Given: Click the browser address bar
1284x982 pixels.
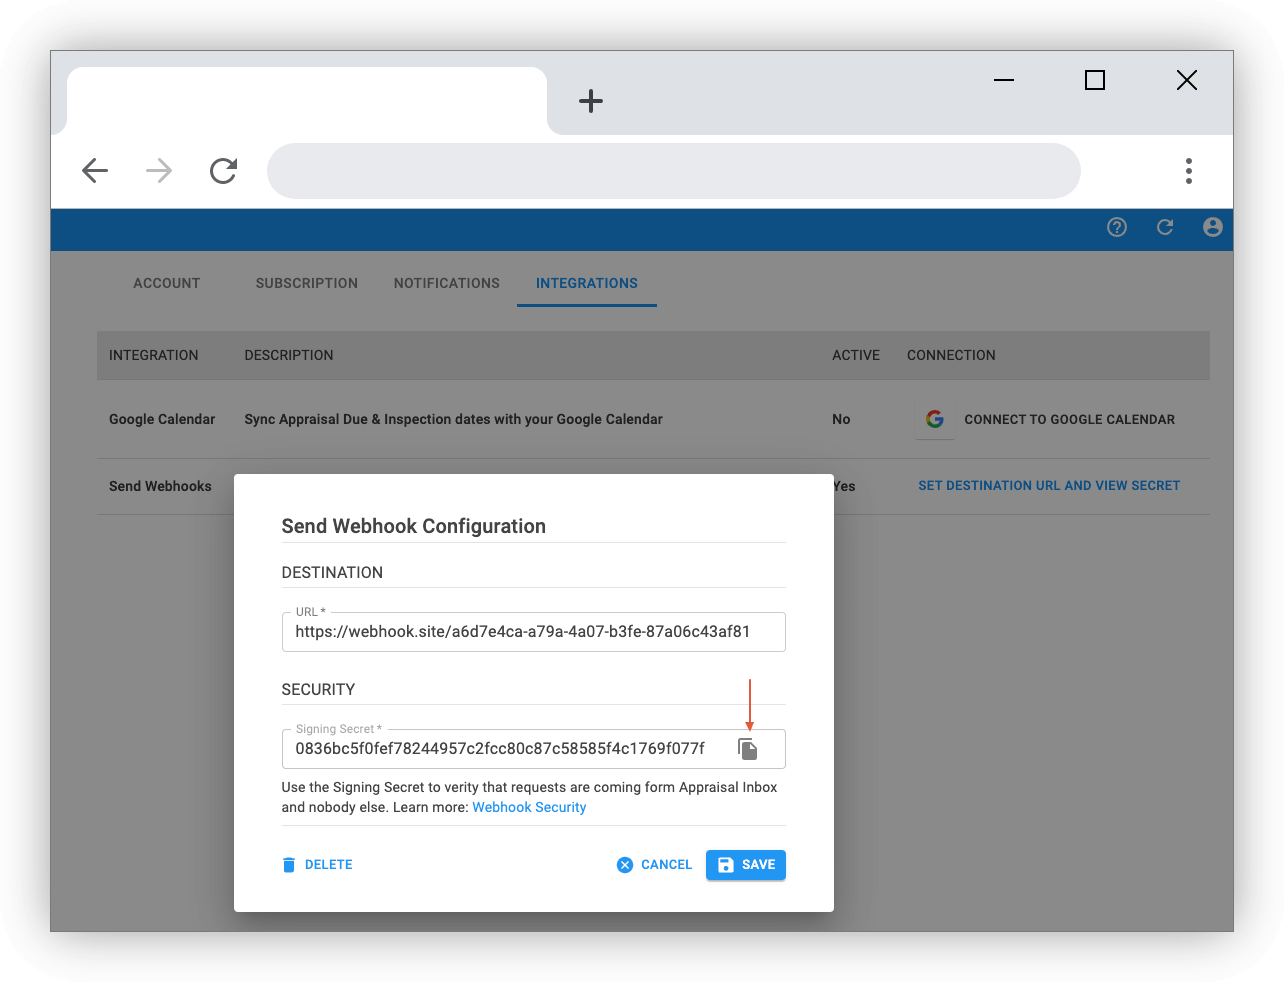Looking at the screenshot, I should point(673,171).
